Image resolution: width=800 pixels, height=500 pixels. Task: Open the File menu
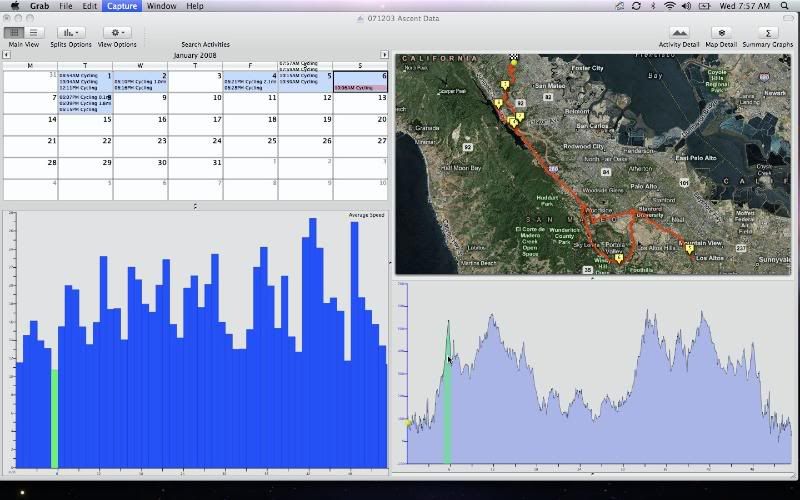tap(65, 6)
